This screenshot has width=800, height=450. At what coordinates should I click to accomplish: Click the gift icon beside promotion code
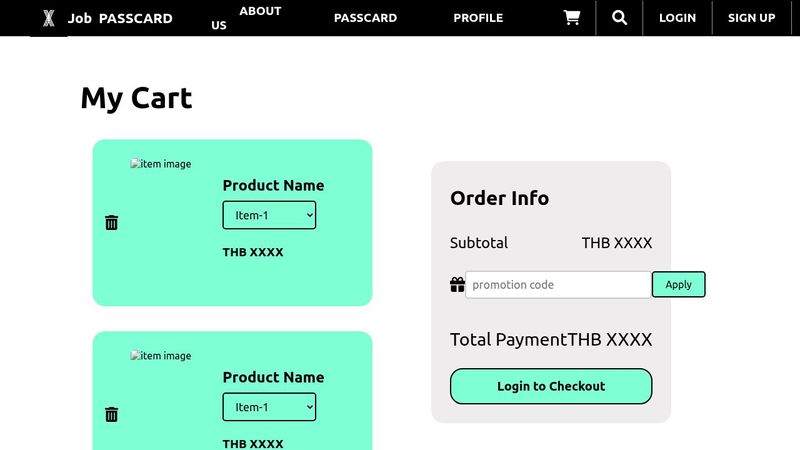click(x=457, y=285)
